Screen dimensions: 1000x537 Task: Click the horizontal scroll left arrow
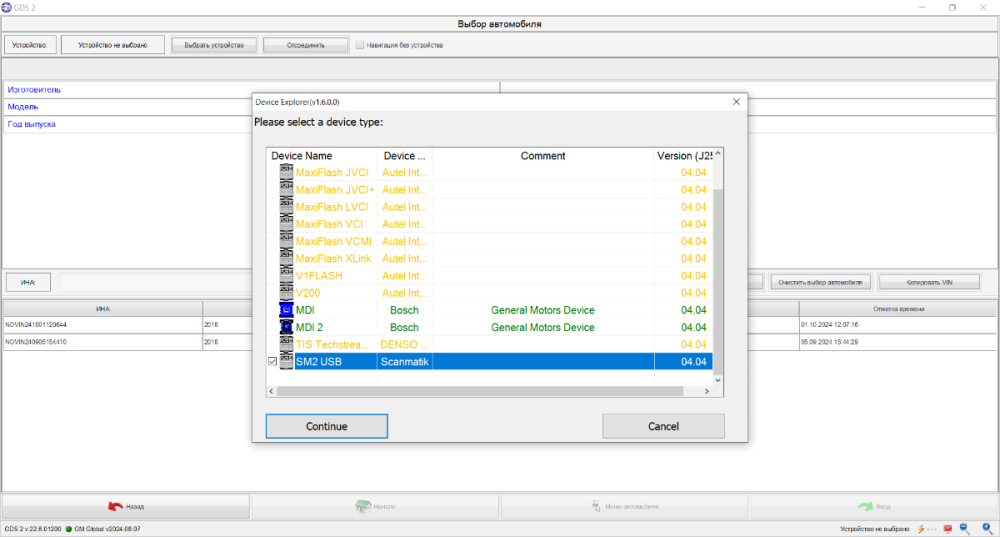(272, 391)
